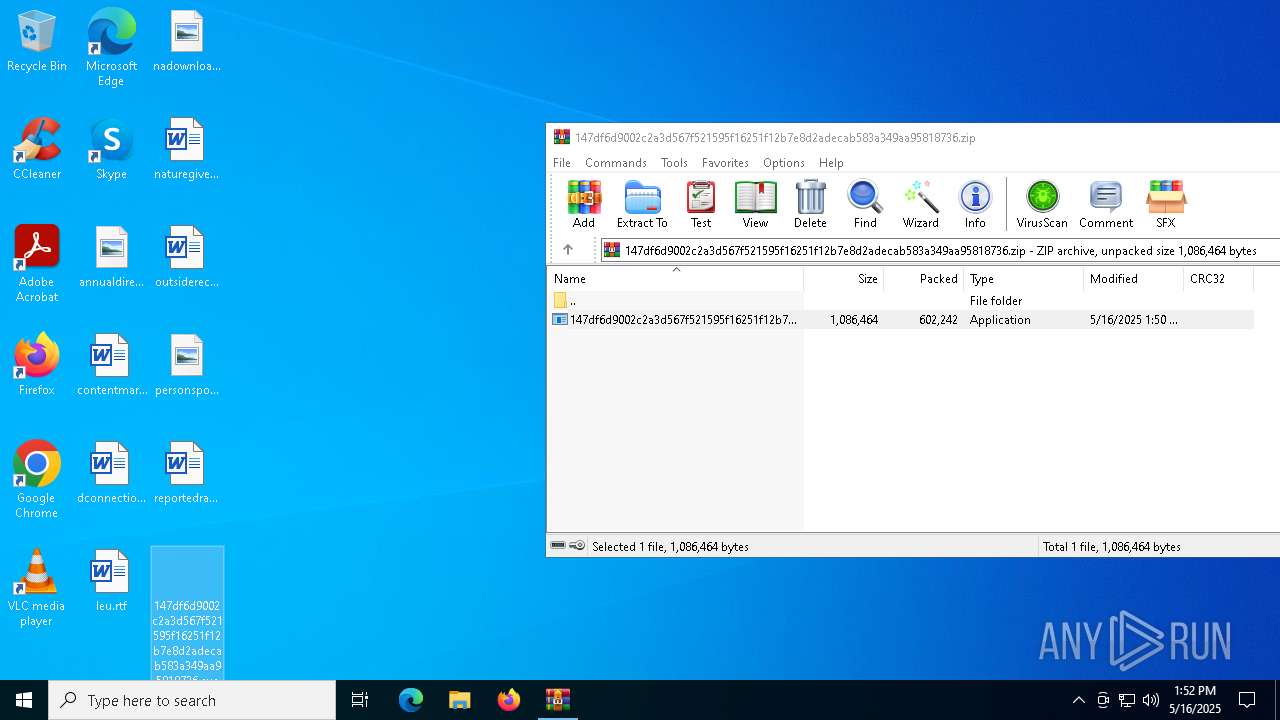Screen dimensions: 1280x720
Task: Open the Find magnifier tool
Action: click(x=865, y=204)
